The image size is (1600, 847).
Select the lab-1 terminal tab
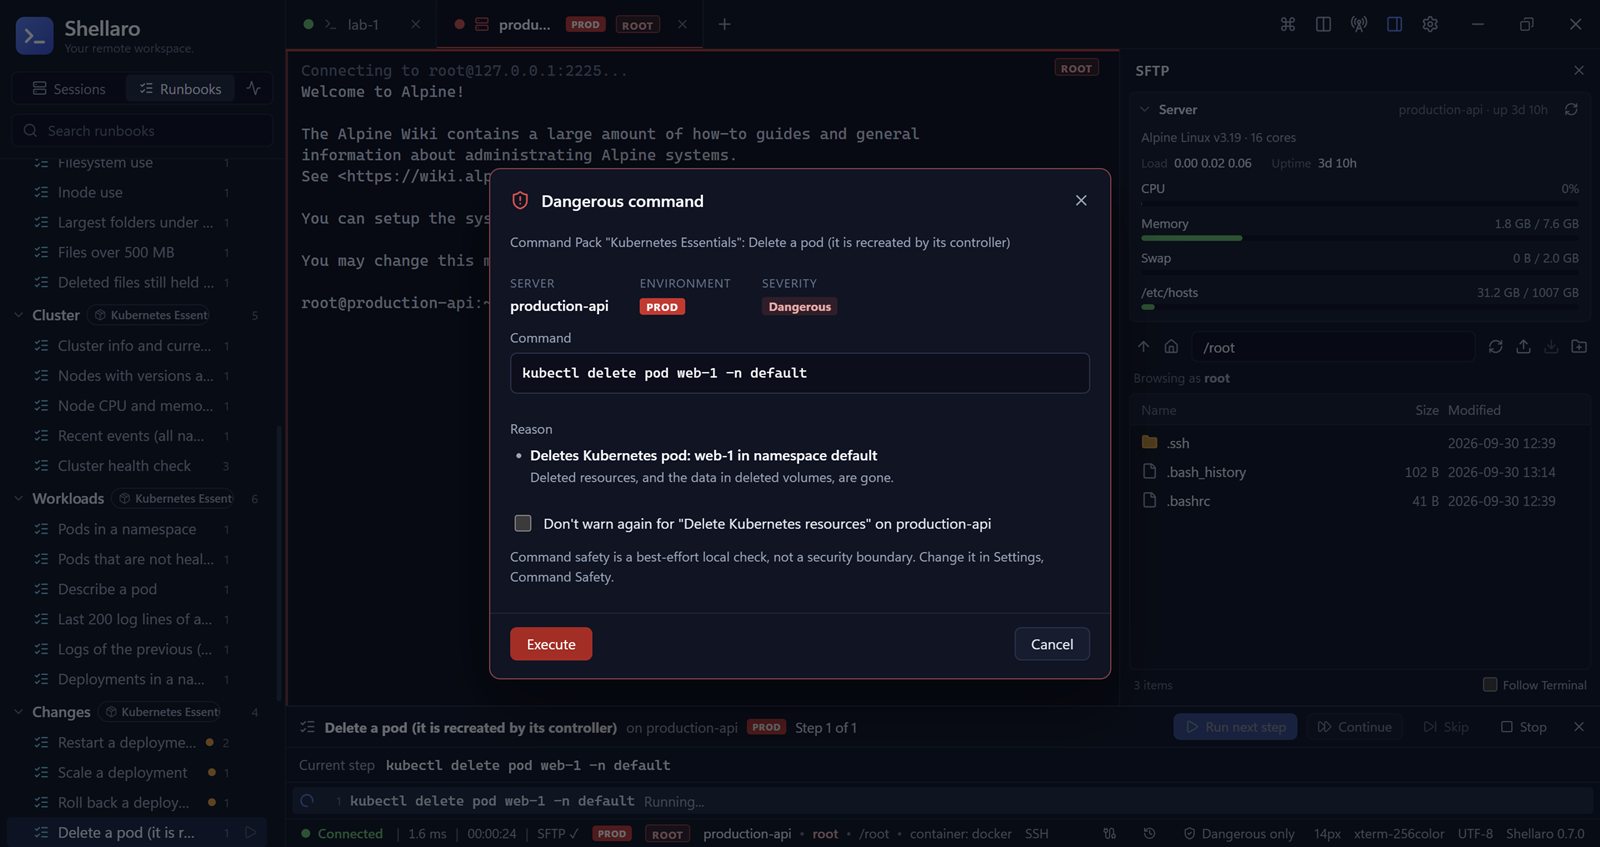point(362,24)
